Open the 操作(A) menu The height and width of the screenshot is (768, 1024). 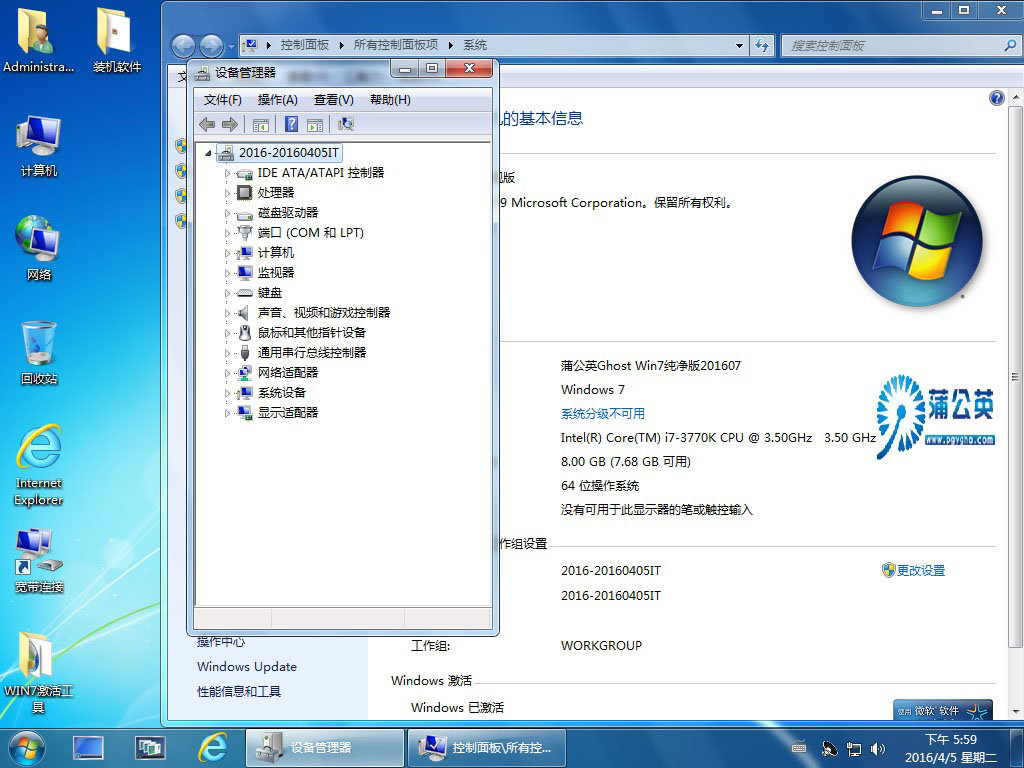(x=277, y=100)
